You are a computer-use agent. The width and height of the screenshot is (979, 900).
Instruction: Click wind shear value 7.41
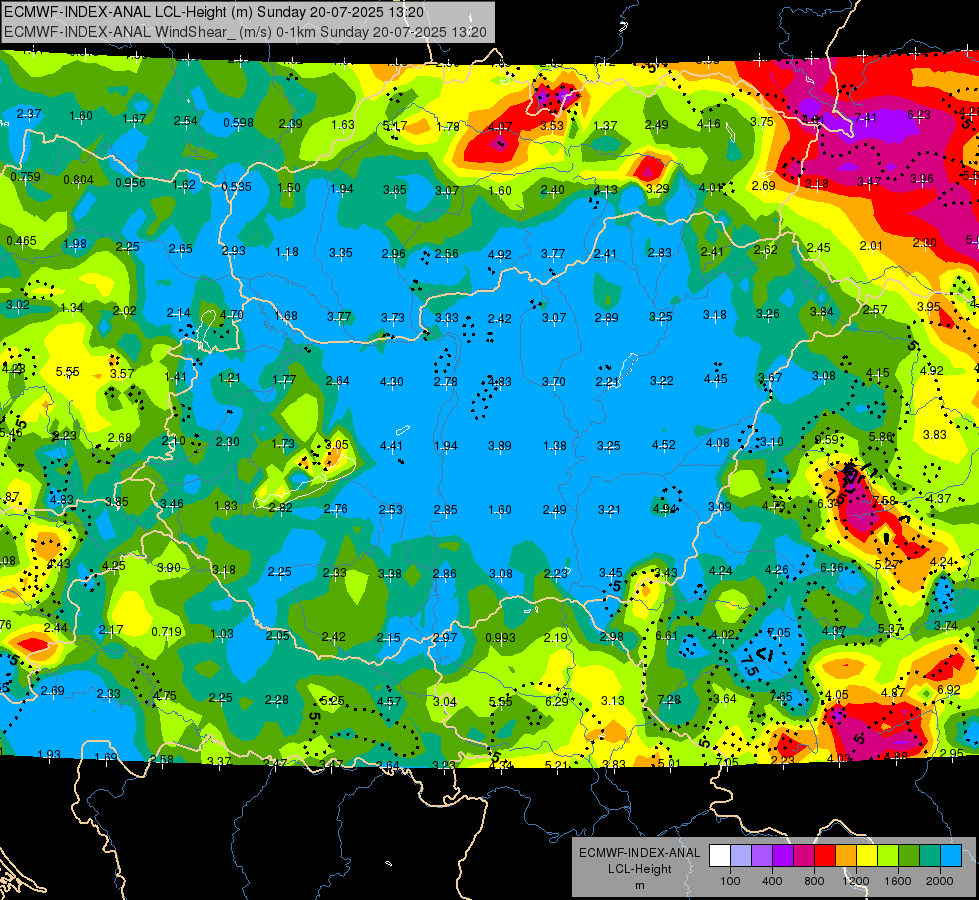tap(866, 117)
